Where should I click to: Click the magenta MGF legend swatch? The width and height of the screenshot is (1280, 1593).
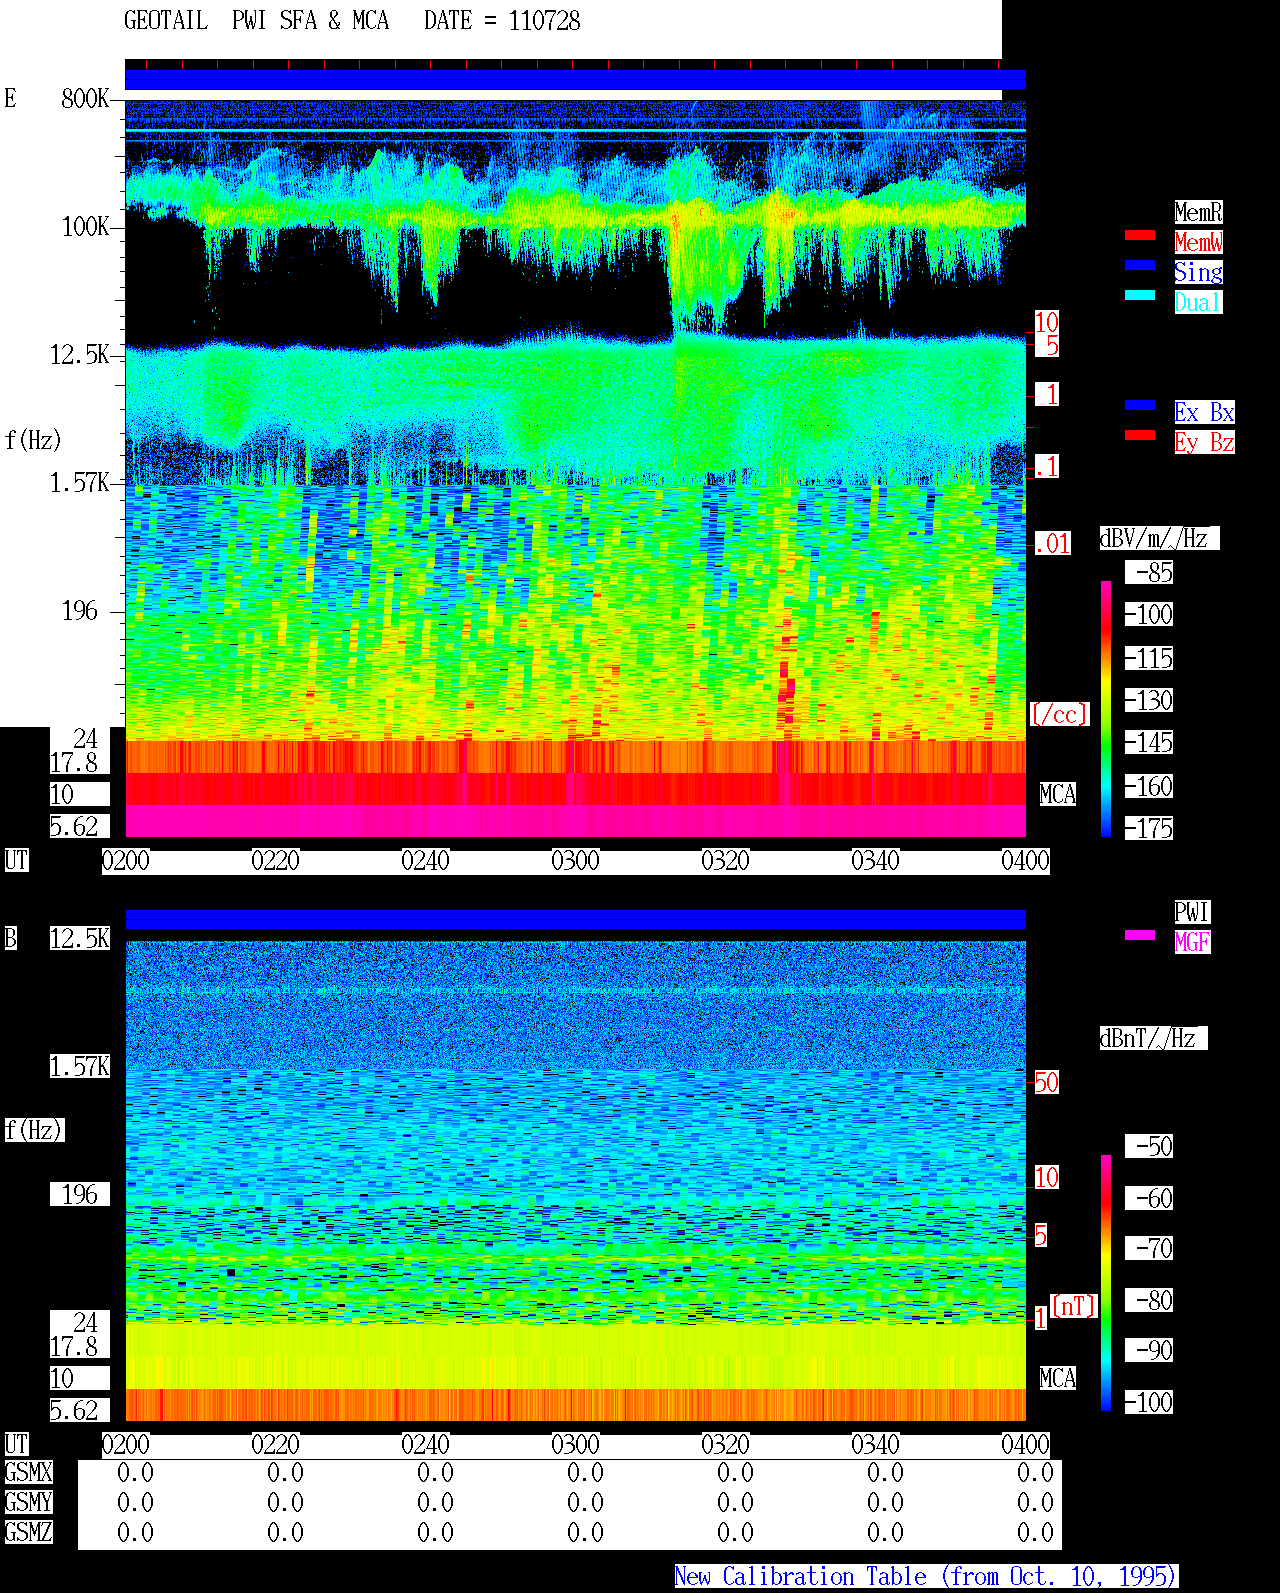pos(1140,935)
